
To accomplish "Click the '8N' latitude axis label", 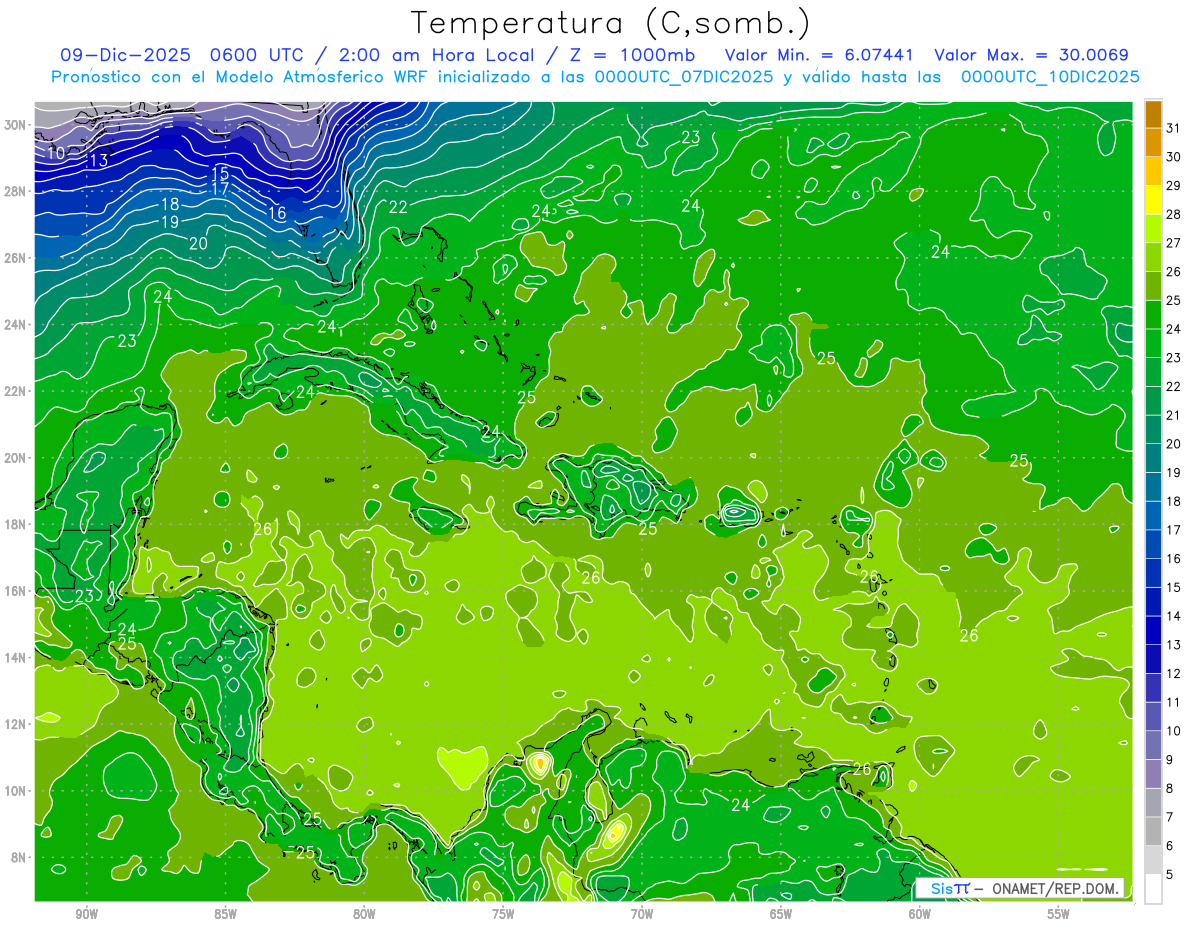I will (19, 858).
